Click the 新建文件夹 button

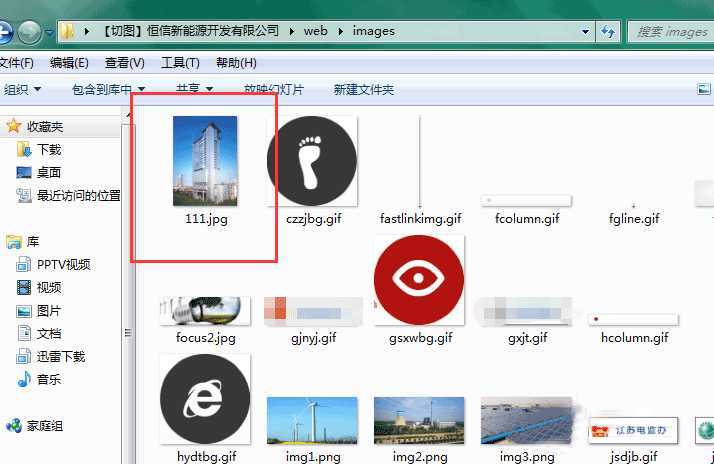click(x=364, y=90)
